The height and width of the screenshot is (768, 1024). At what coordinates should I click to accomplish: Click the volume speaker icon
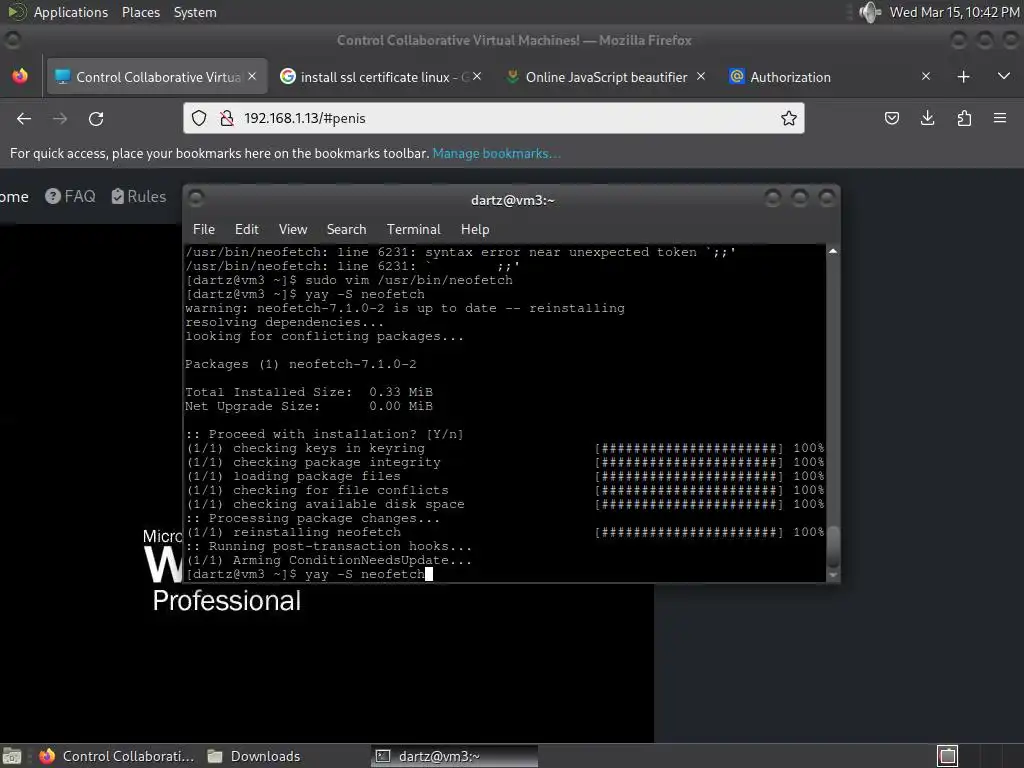[x=870, y=12]
